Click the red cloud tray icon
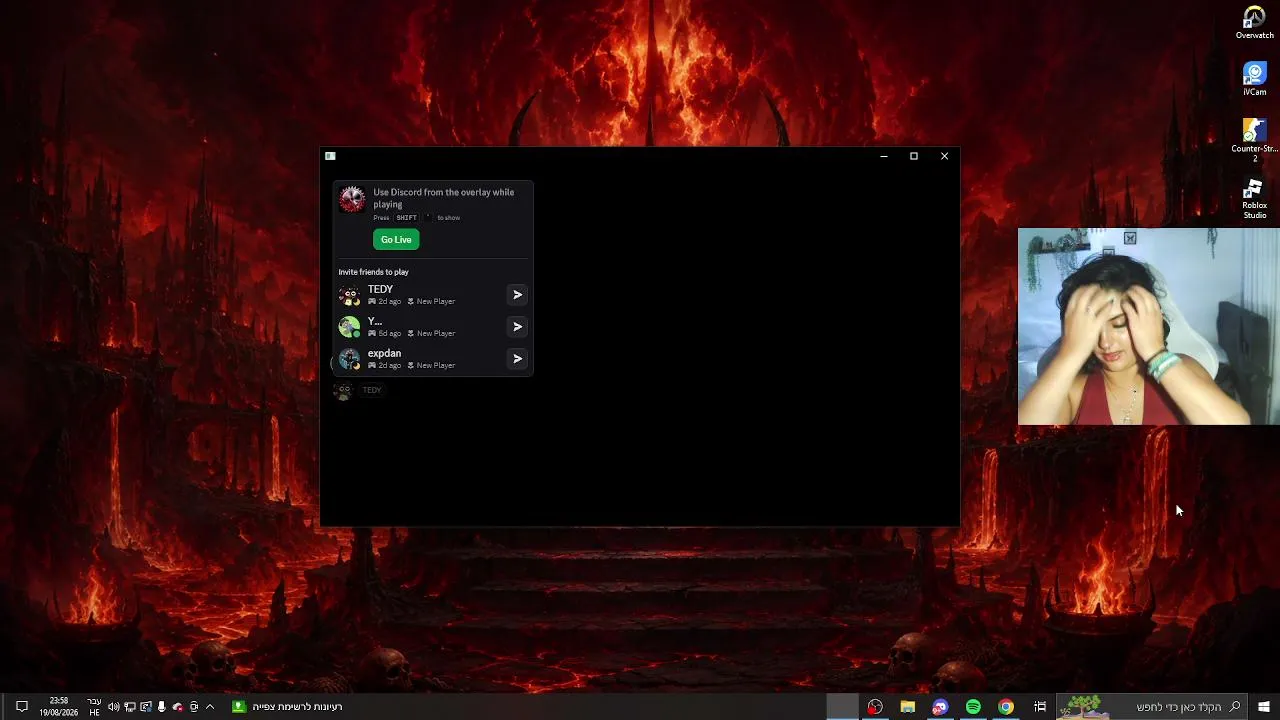The height and width of the screenshot is (720, 1280). 178,707
